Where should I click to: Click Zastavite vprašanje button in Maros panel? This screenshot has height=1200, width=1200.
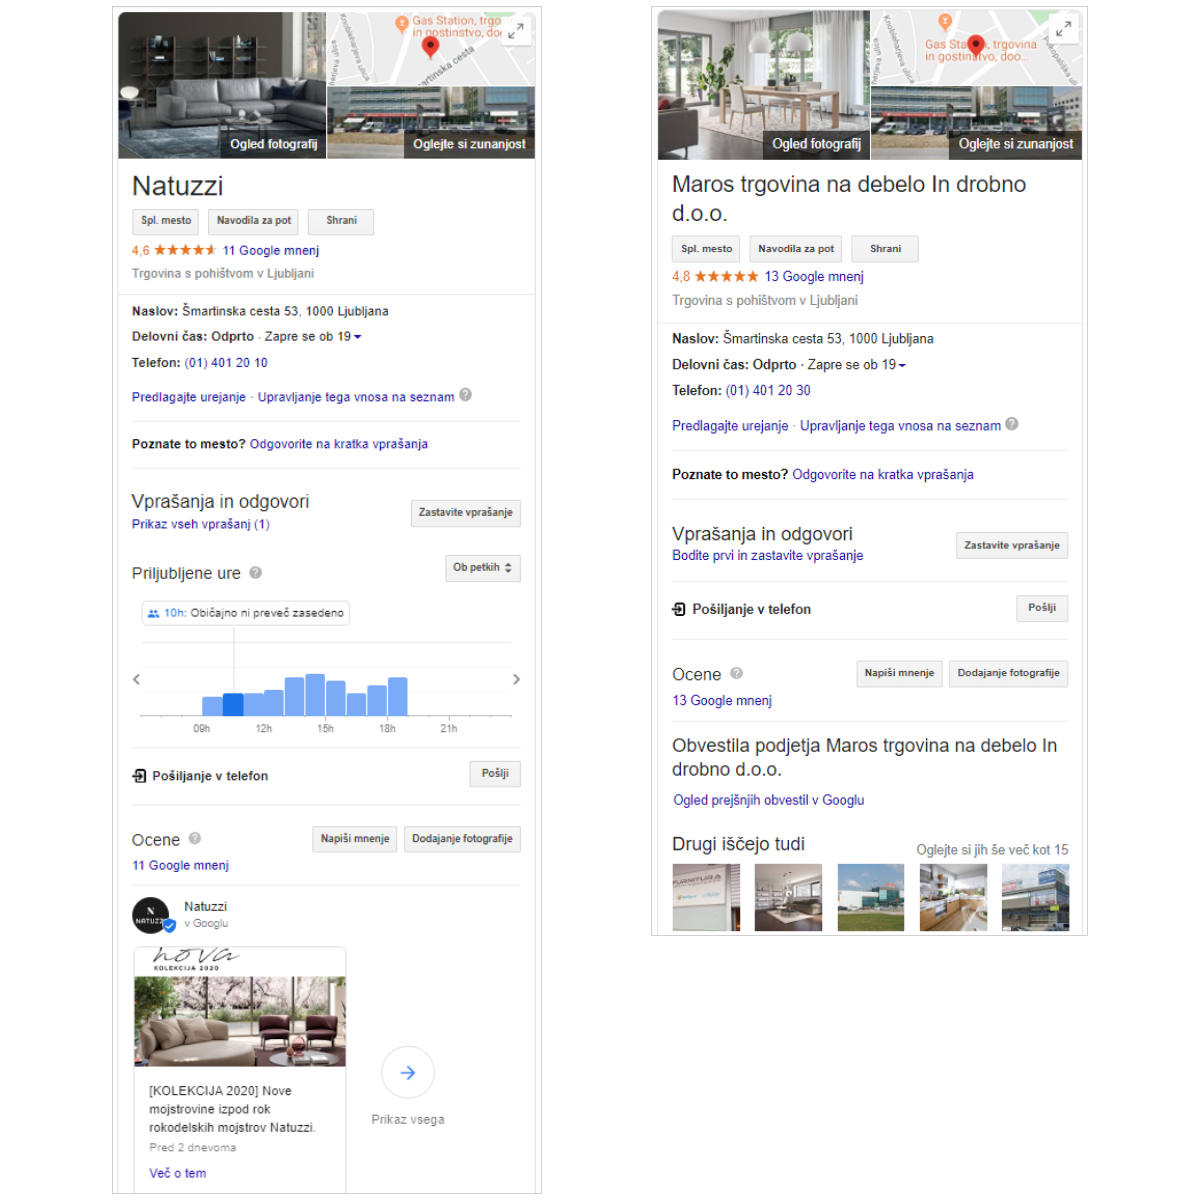click(1011, 546)
